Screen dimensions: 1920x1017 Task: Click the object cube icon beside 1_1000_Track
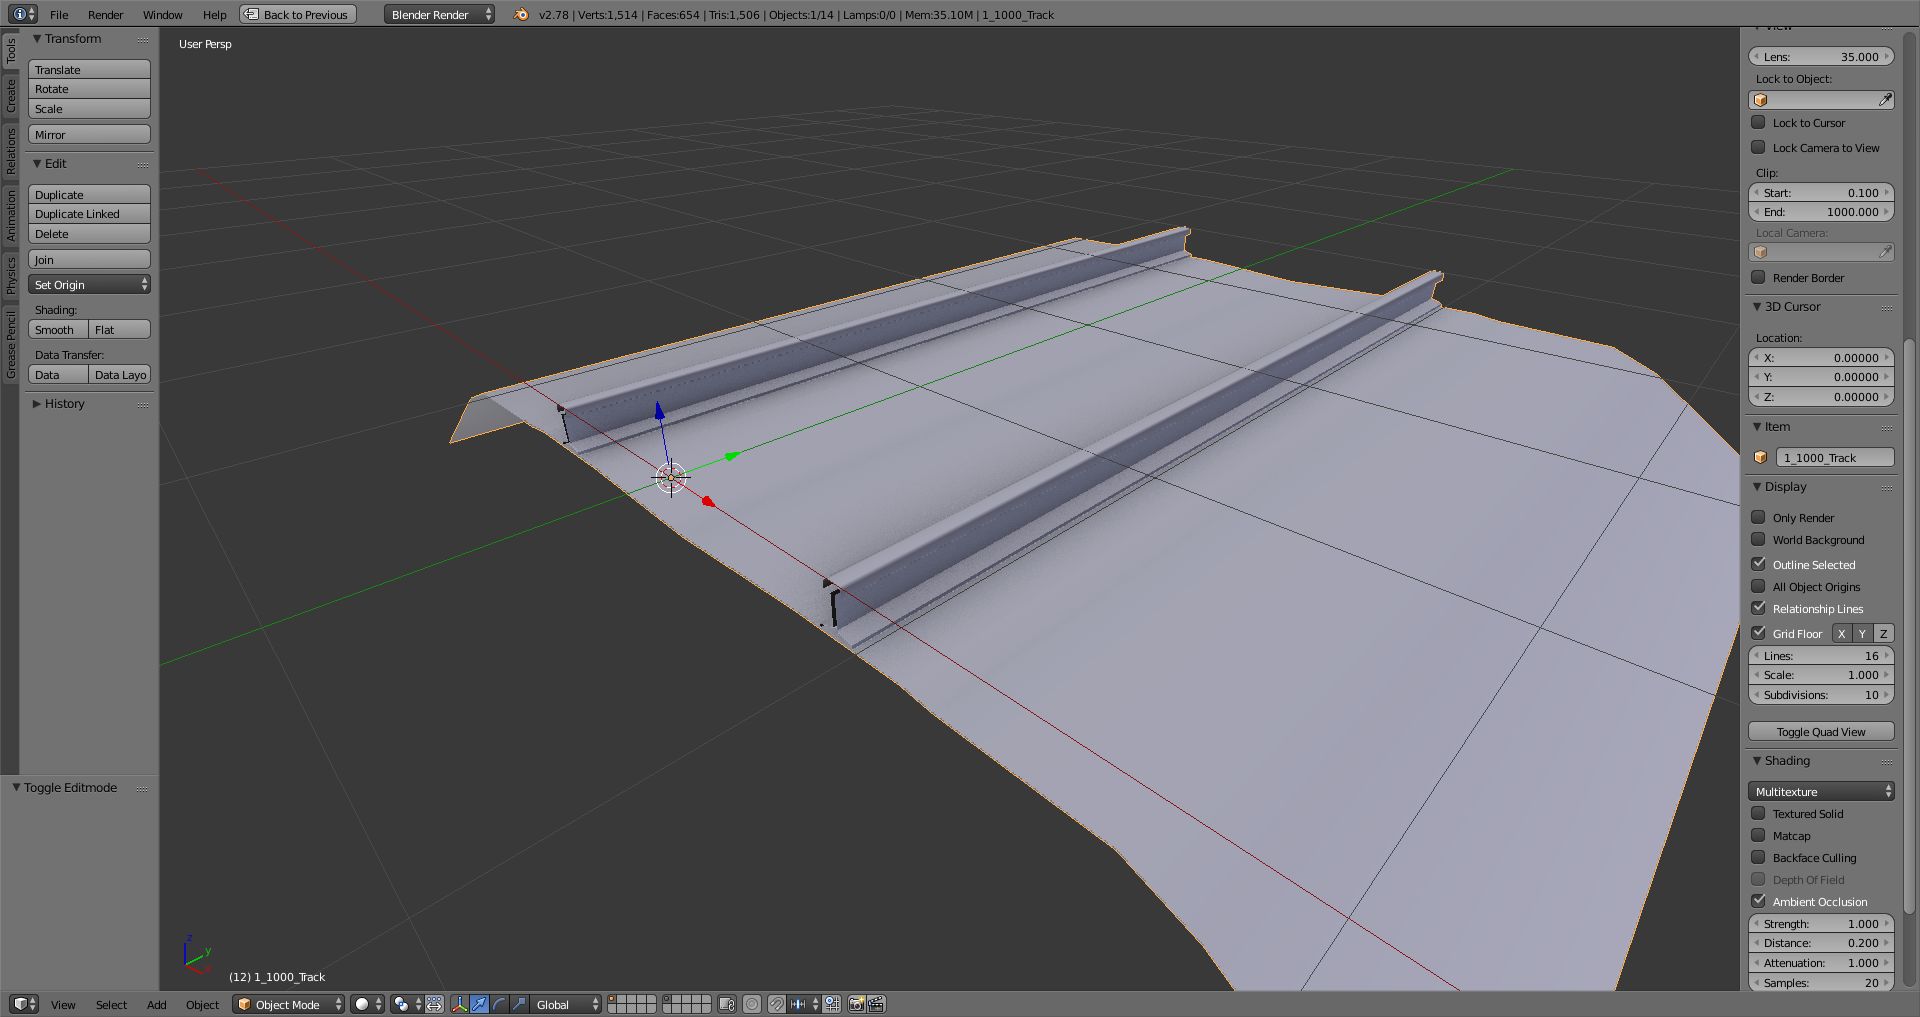pos(1761,457)
